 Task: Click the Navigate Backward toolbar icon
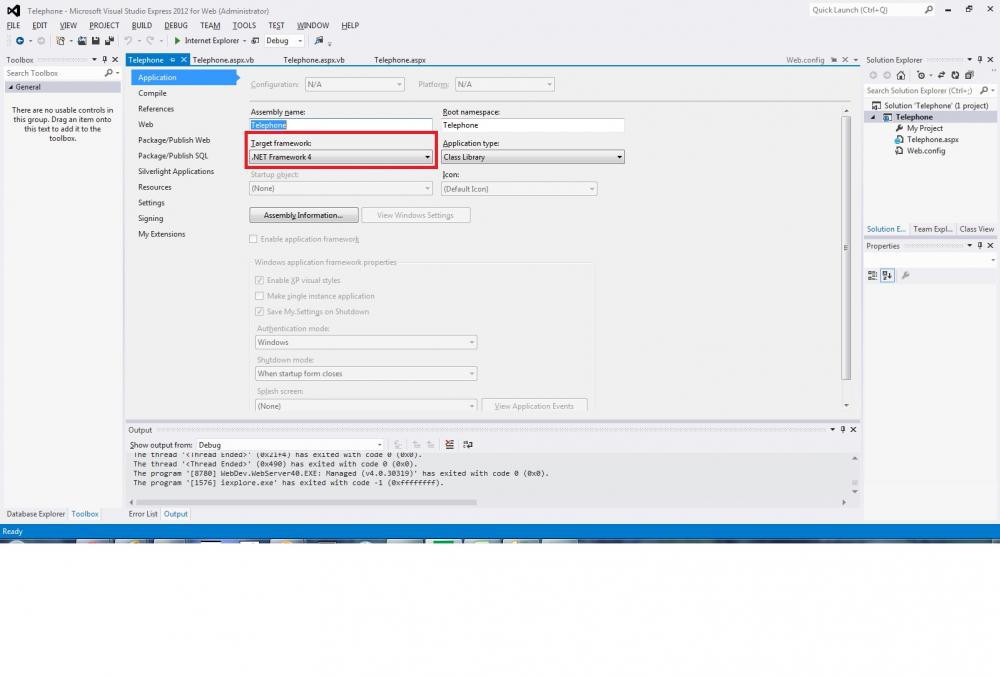[21, 41]
